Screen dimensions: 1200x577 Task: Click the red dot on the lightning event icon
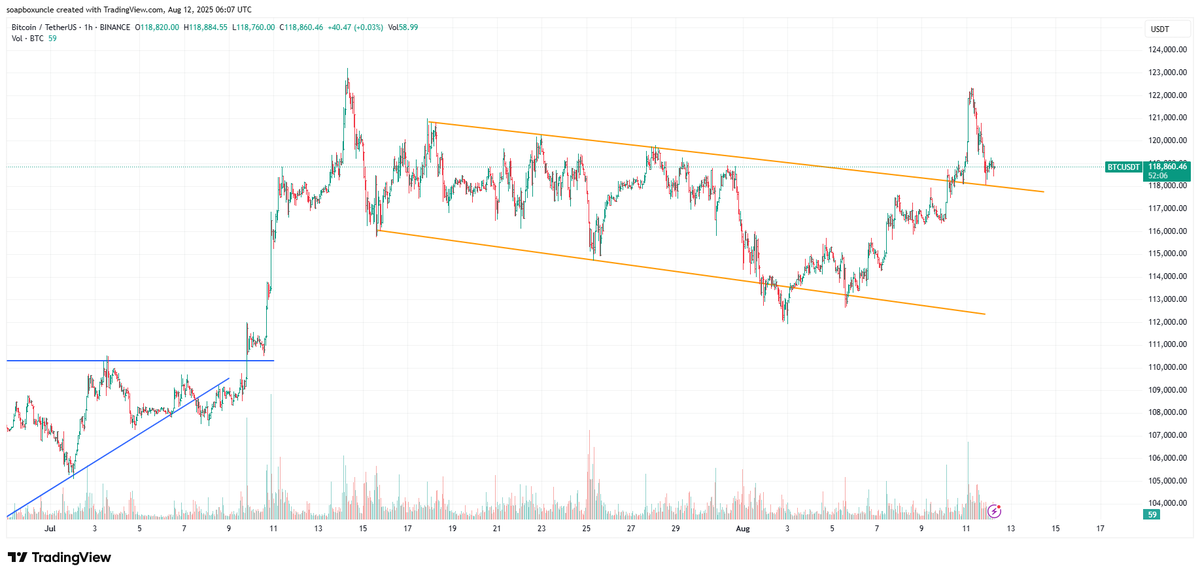[x=999, y=506]
